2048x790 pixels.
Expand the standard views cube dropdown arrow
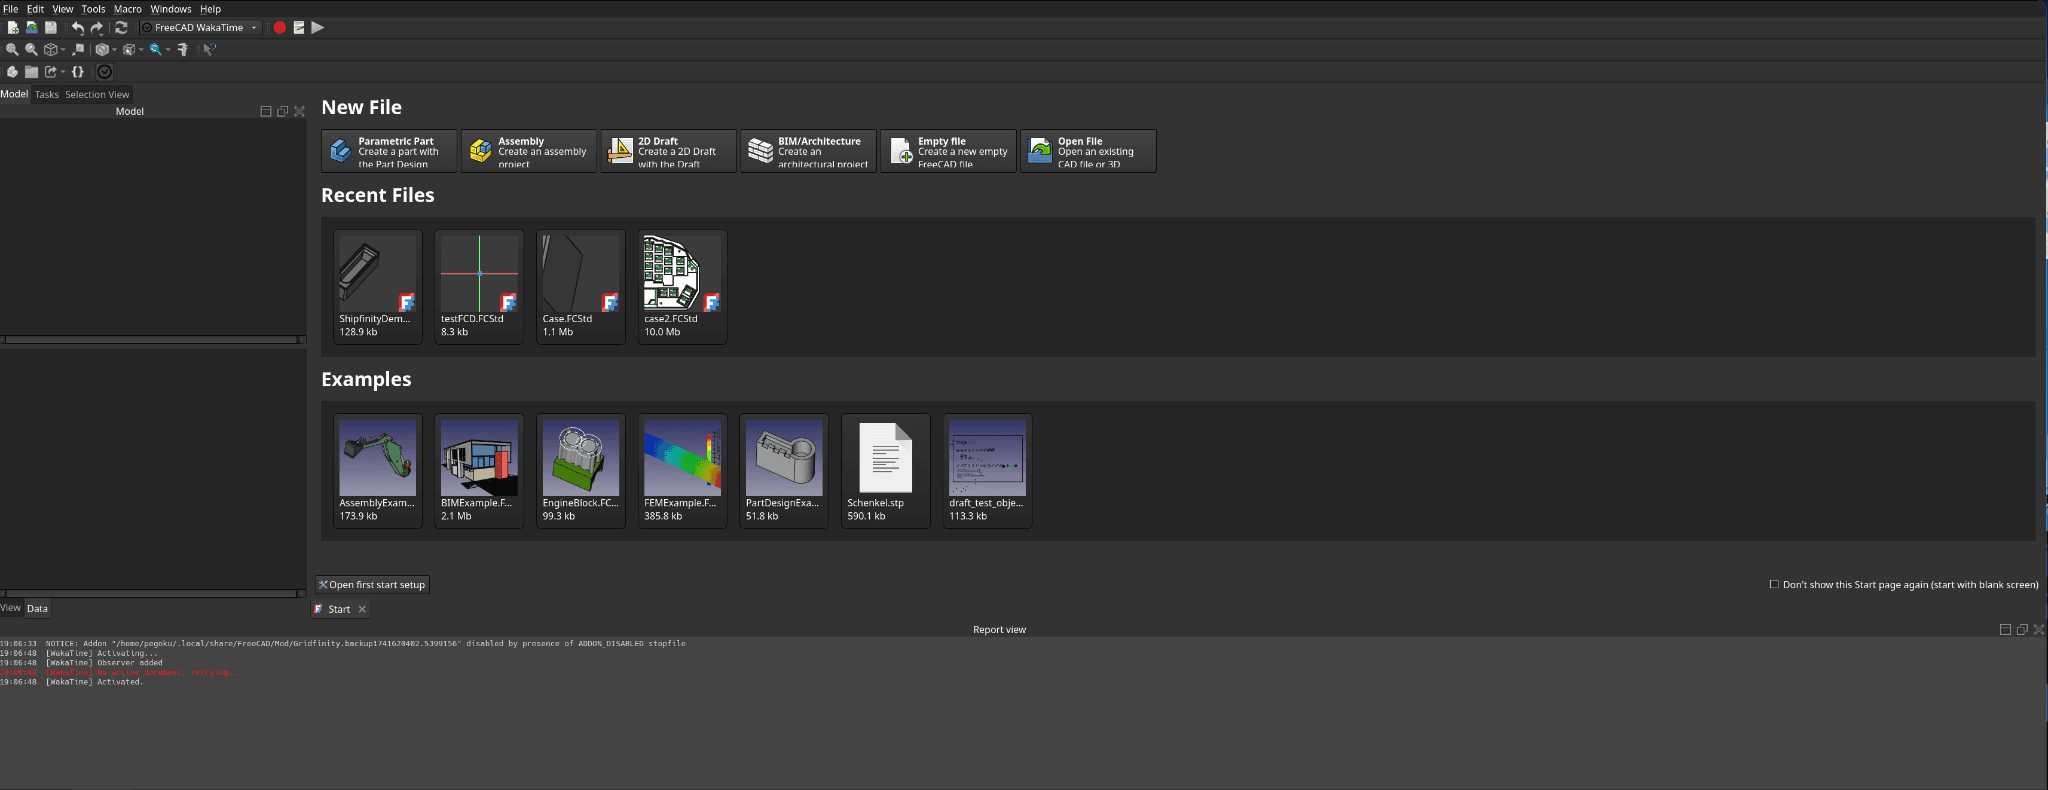point(63,49)
